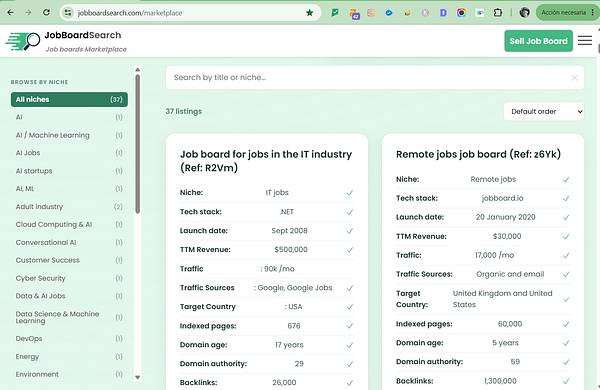This screenshot has width=600, height=390.
Task: Choose the Energy niche
Action: click(69, 356)
